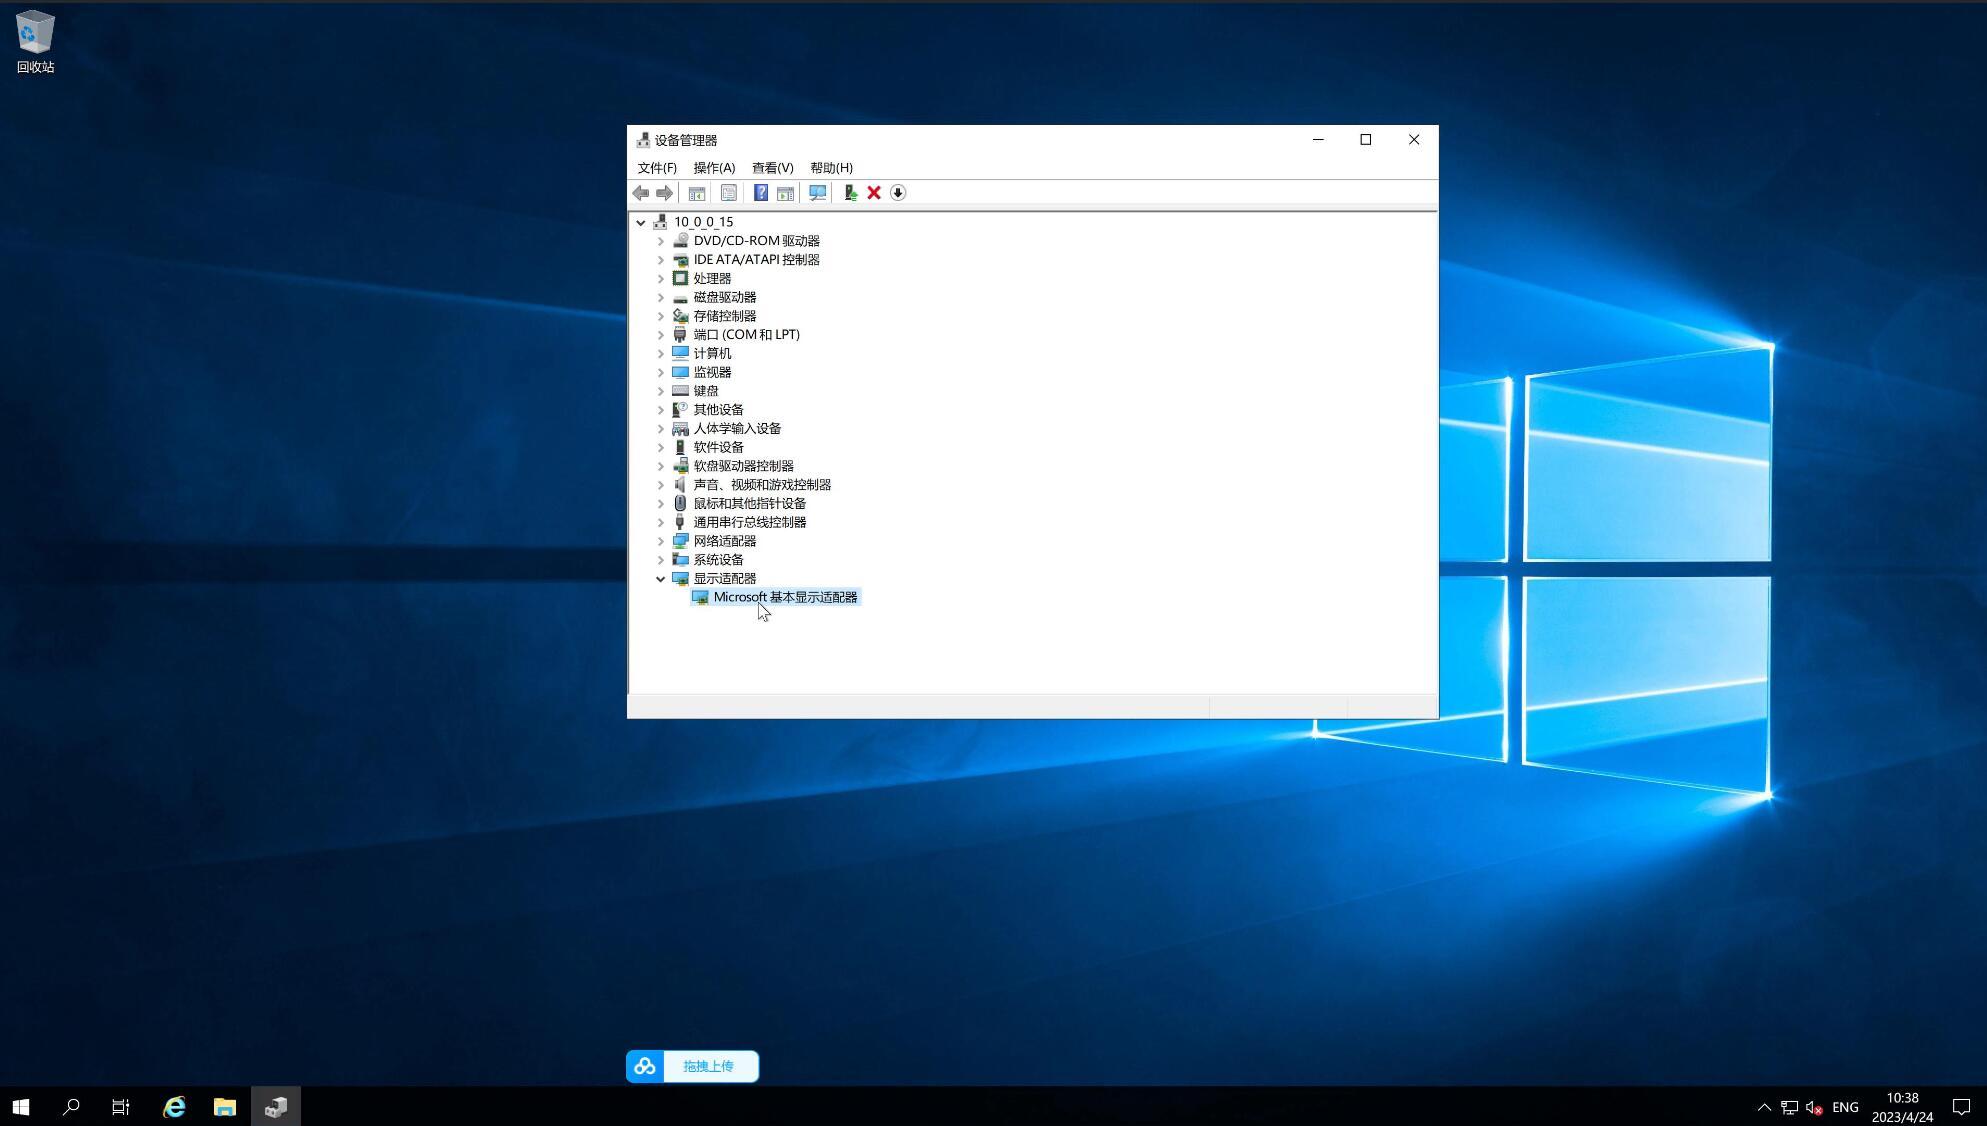Click the cloud icon beside 拖拽上传
The width and height of the screenshot is (1987, 1126).
645,1066
